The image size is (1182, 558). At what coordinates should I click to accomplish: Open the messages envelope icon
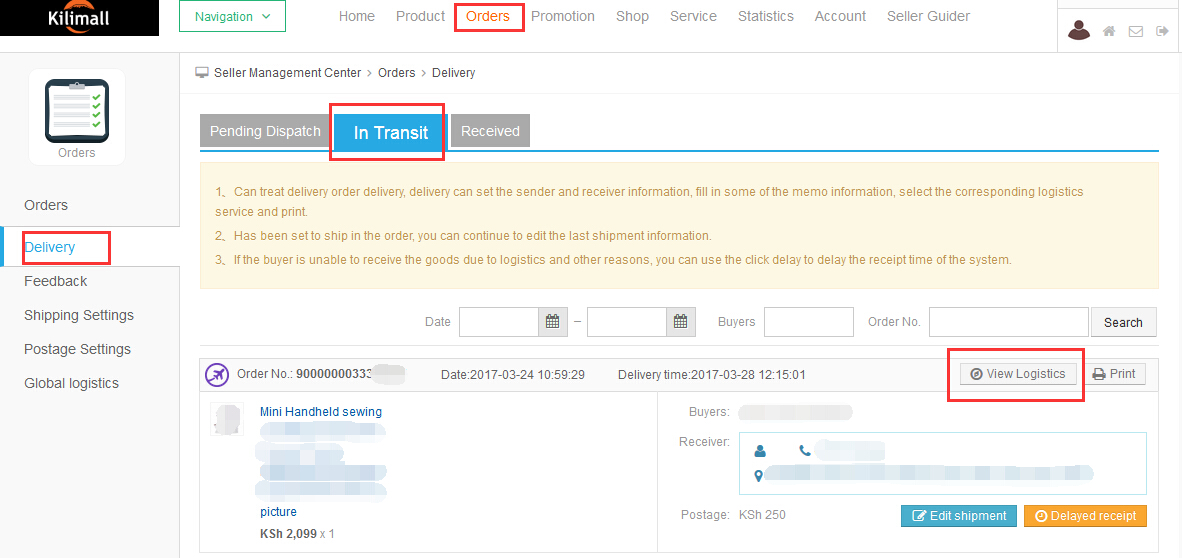coord(1135,32)
